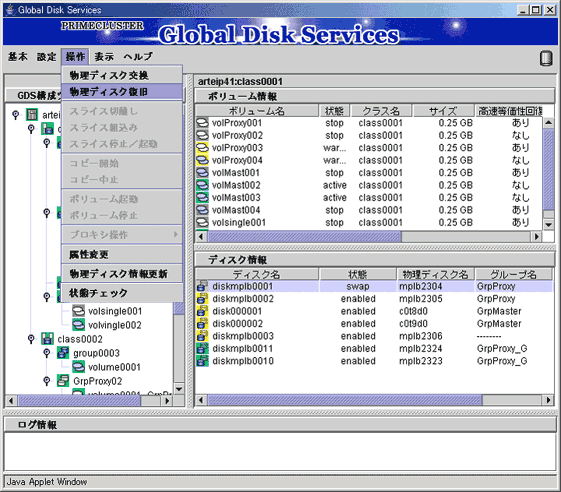This screenshot has height=492, width=561.
Task: Collapse the arteip41 root tree node
Action: pos(15,115)
